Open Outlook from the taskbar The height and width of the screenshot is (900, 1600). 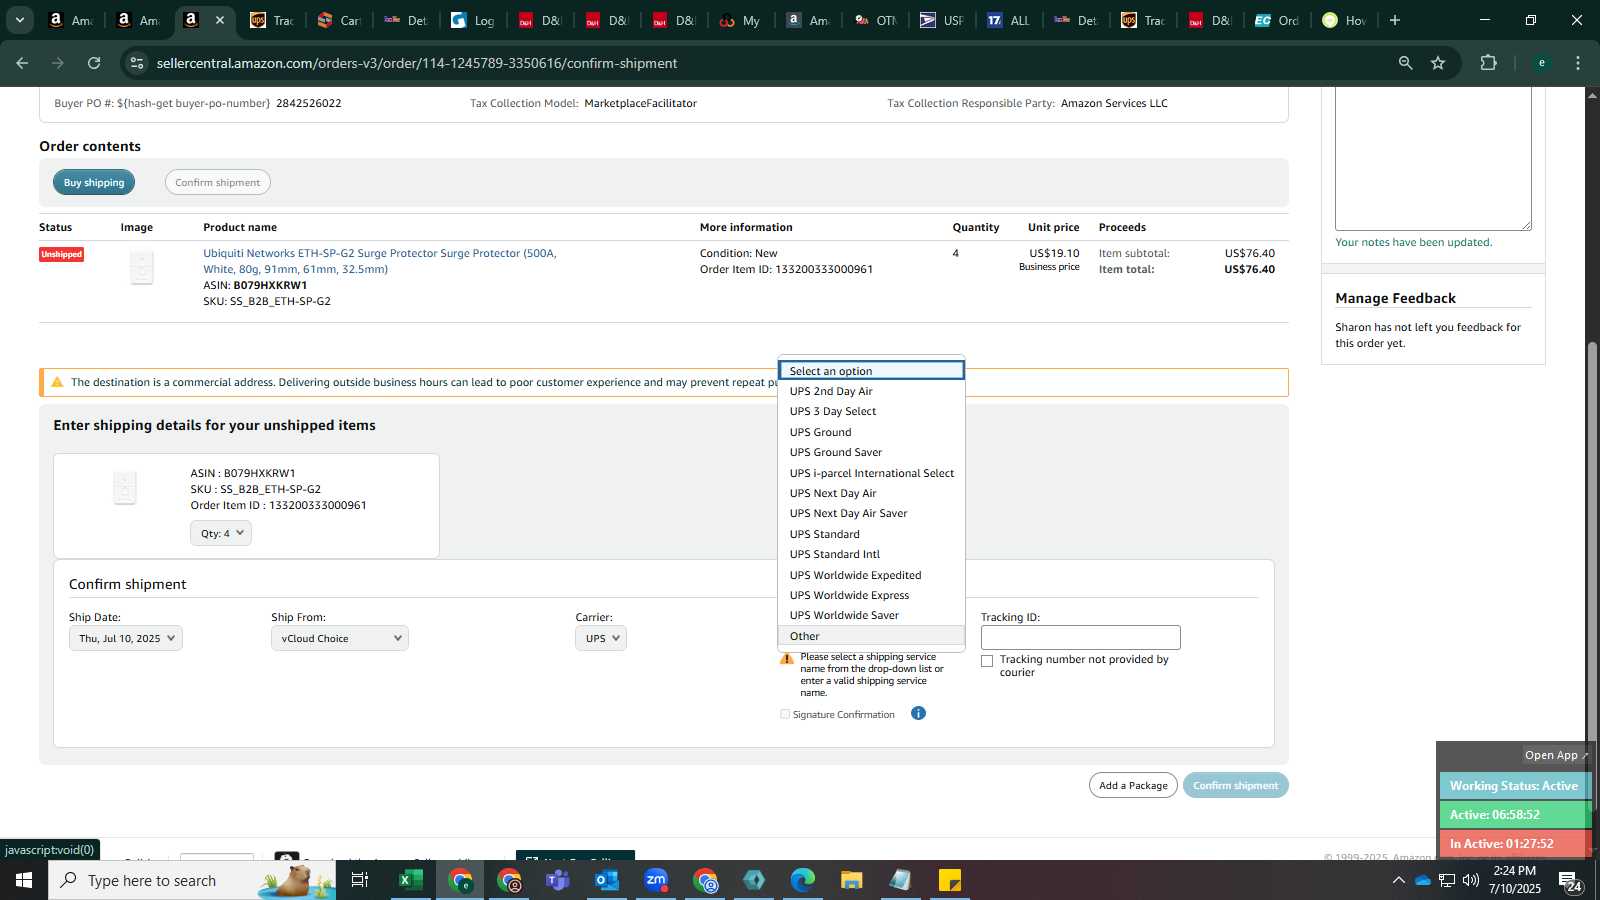pos(606,880)
